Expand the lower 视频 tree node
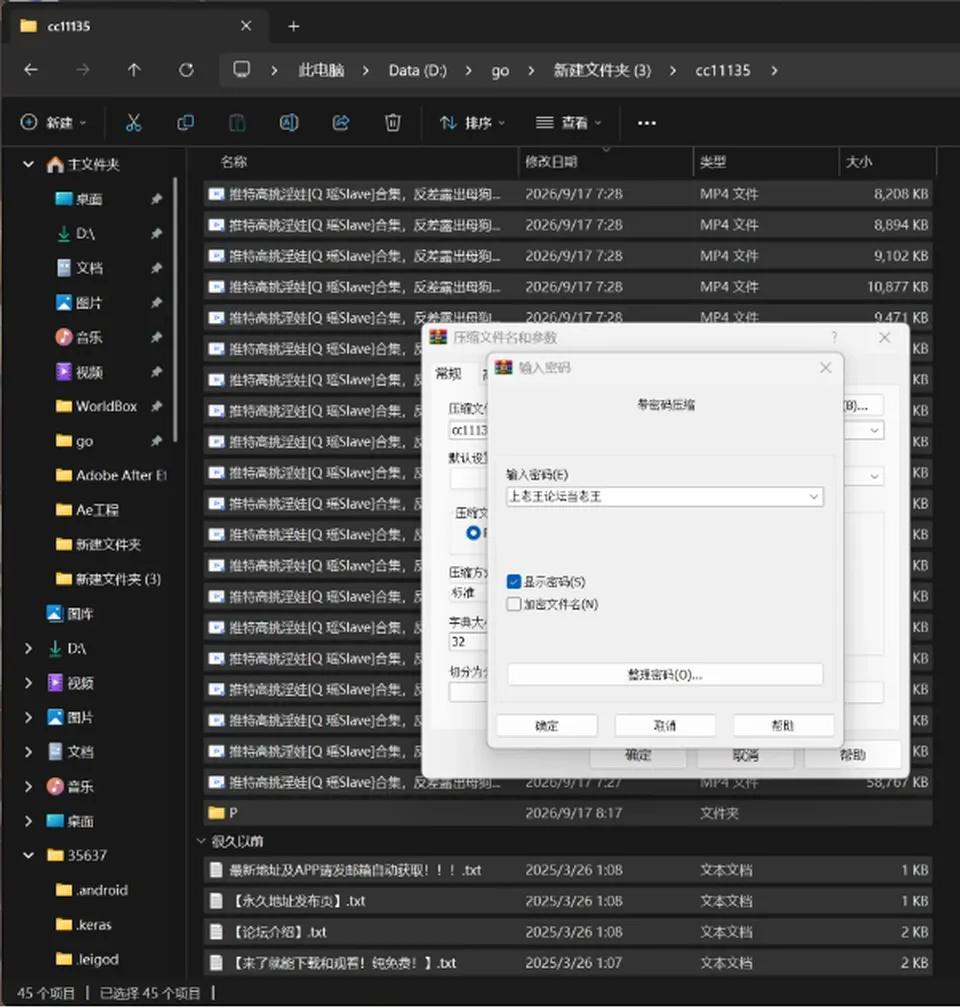 [28, 683]
